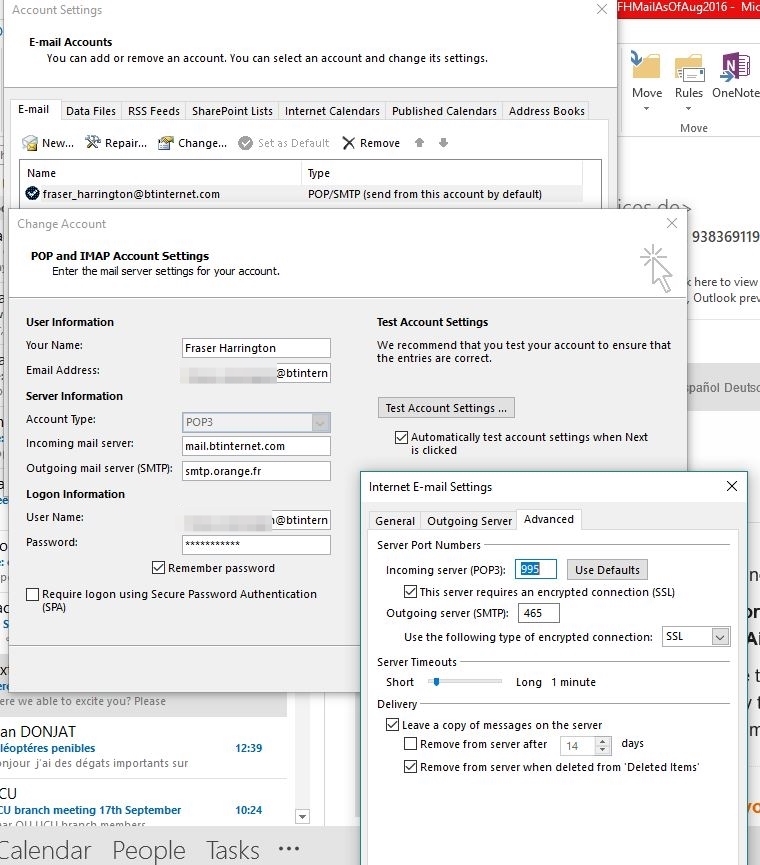Click the Change account icon
This screenshot has width=760, height=865.
166,143
